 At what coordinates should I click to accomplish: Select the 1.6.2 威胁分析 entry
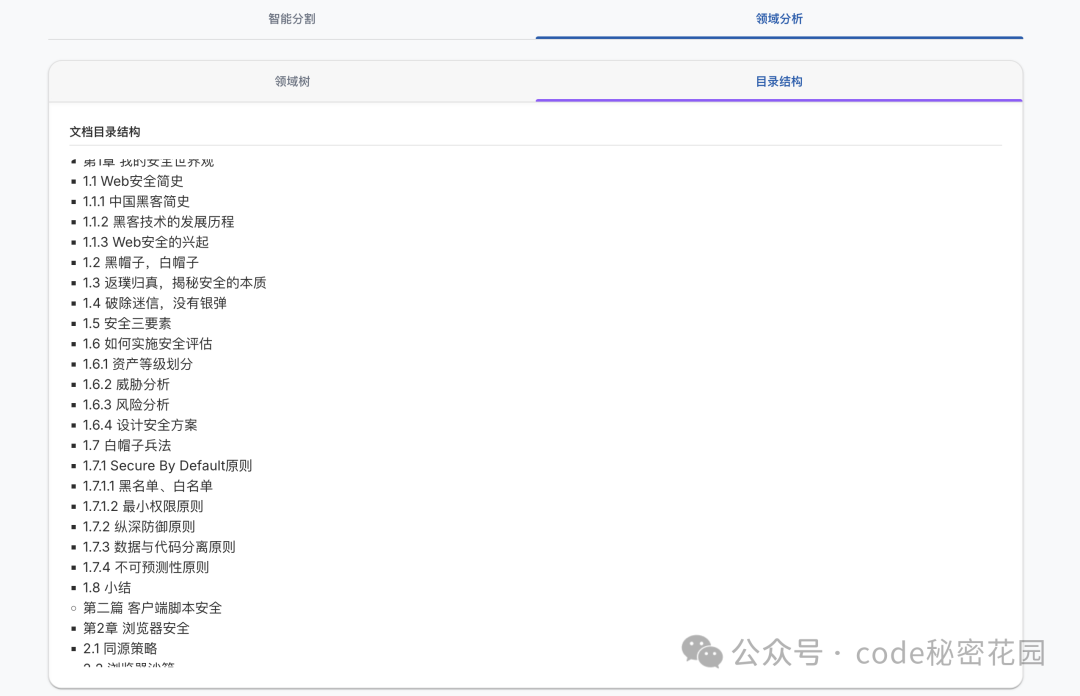coord(126,385)
